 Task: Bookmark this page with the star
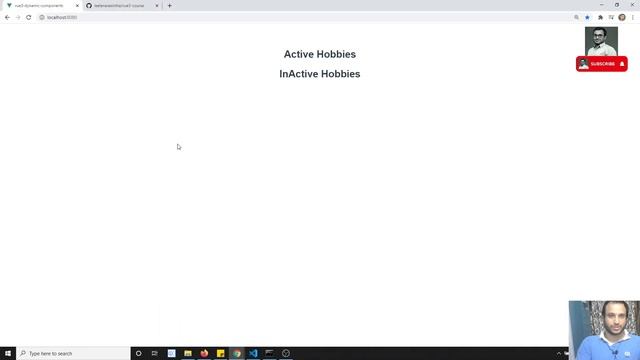tap(587, 18)
